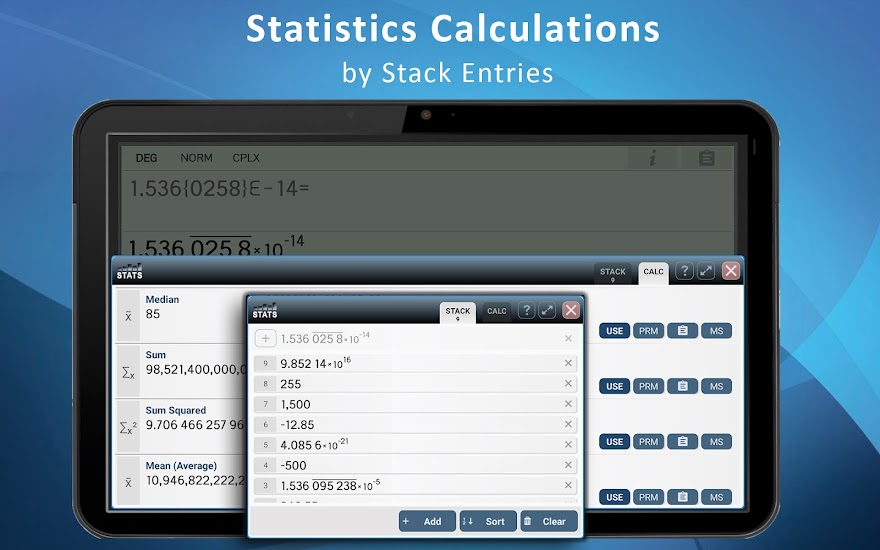Select stack row 6 value -12.85
880x550 pixels.
coord(415,424)
